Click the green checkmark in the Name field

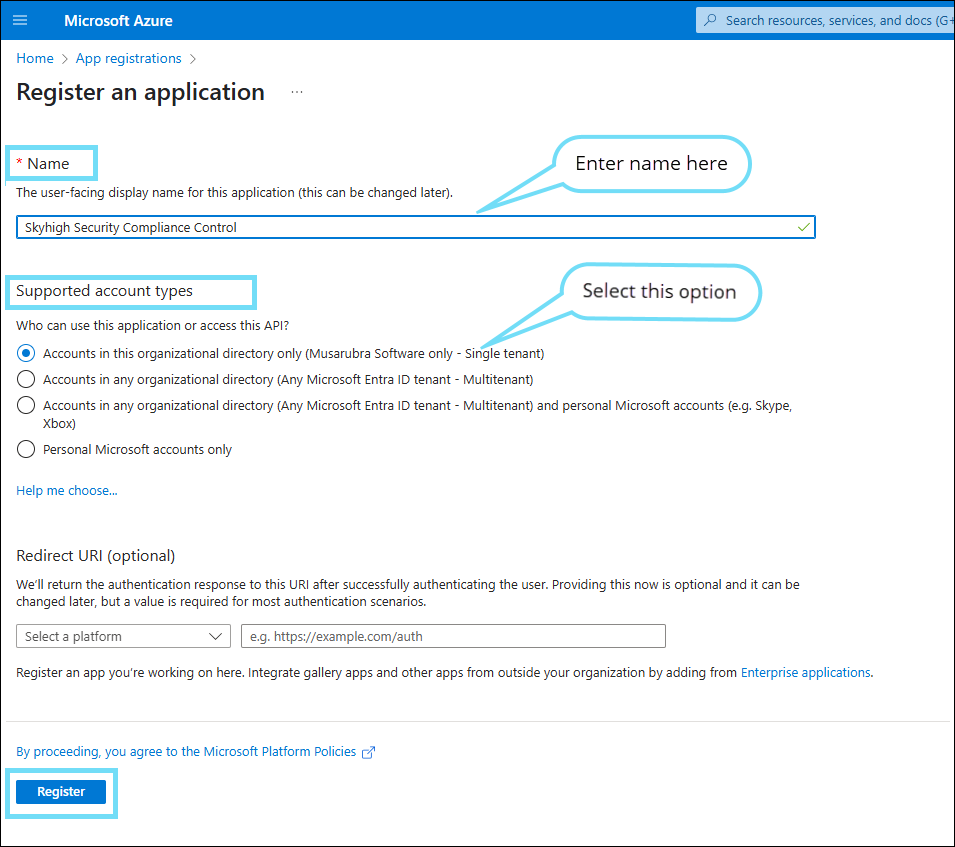[x=803, y=227]
